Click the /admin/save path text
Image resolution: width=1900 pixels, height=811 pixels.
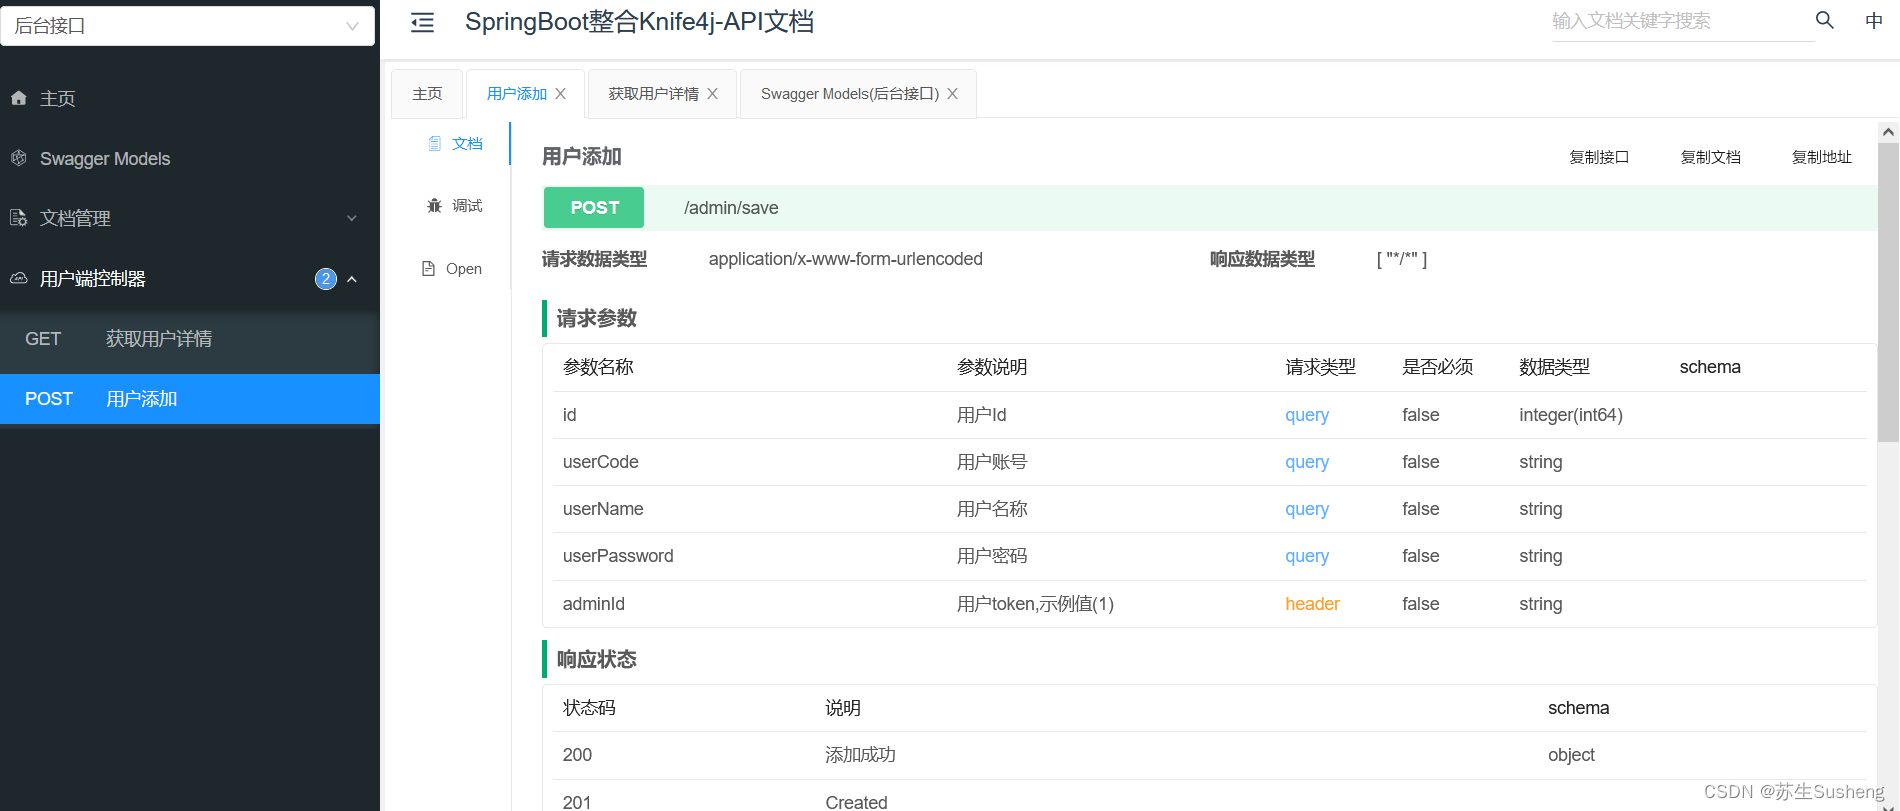pos(731,208)
